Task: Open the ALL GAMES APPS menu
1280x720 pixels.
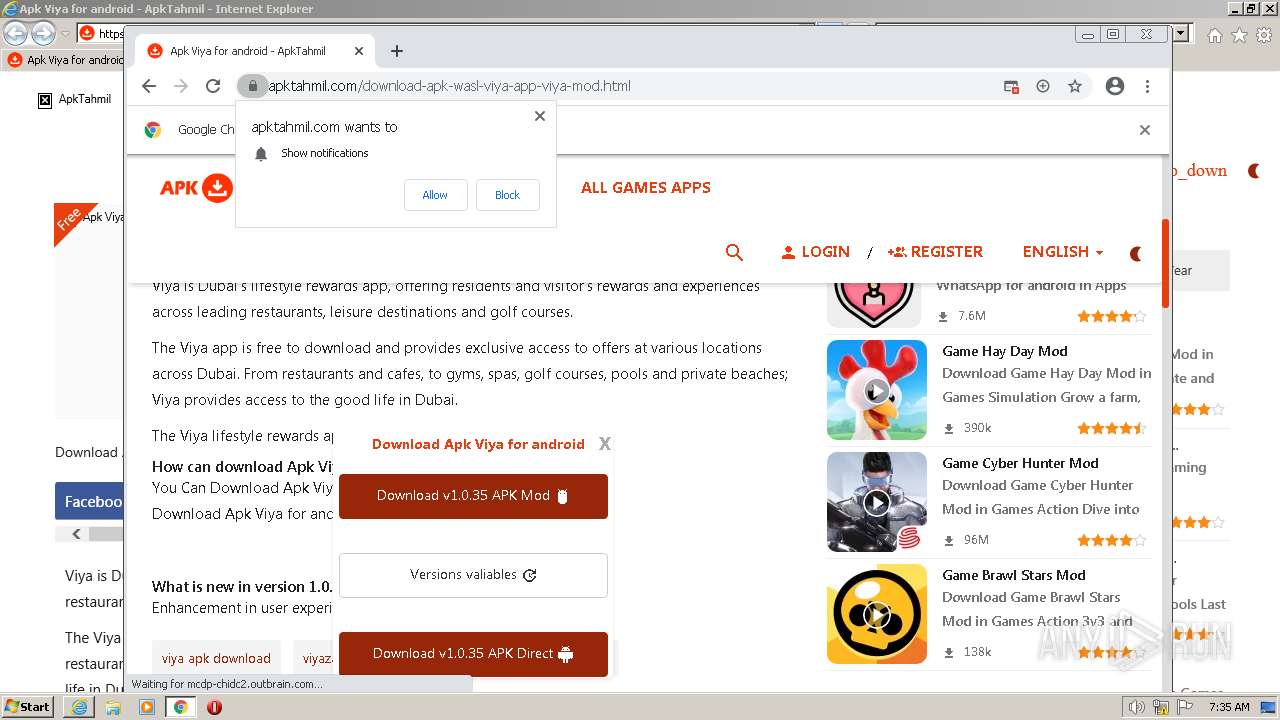Action: coord(646,187)
